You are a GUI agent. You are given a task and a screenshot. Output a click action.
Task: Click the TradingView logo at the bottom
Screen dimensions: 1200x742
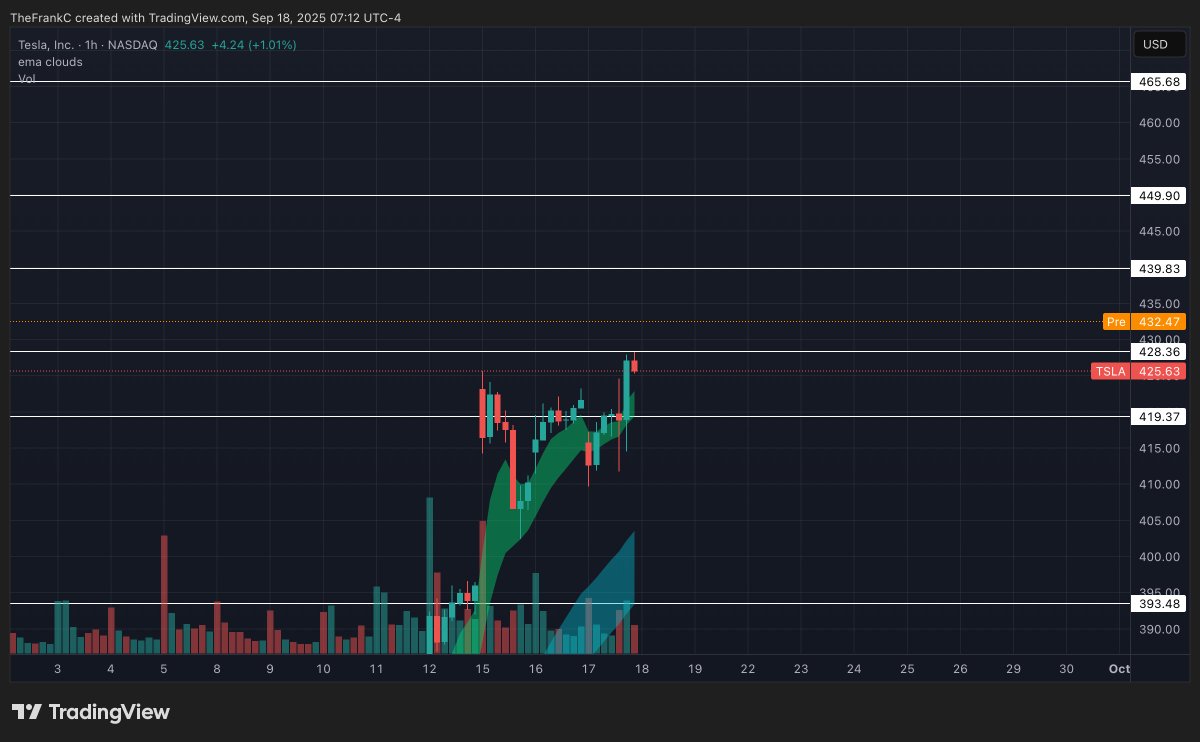tap(91, 712)
